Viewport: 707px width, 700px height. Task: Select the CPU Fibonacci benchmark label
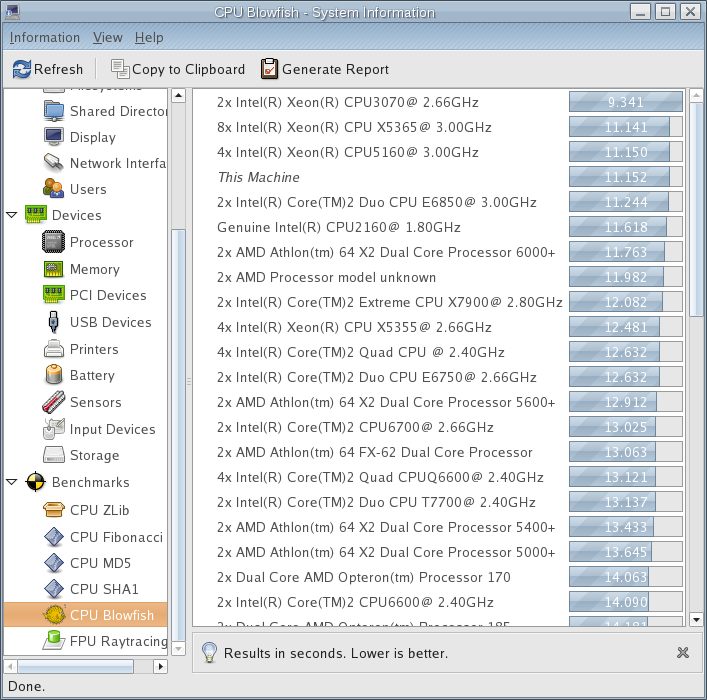[x=116, y=537]
